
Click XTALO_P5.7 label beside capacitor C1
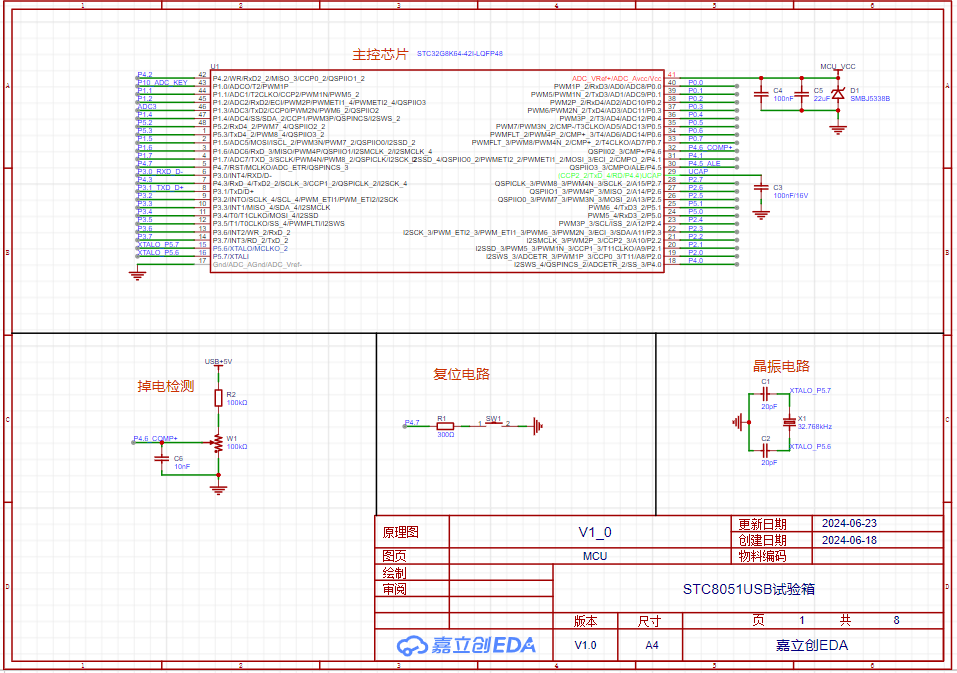click(x=810, y=390)
